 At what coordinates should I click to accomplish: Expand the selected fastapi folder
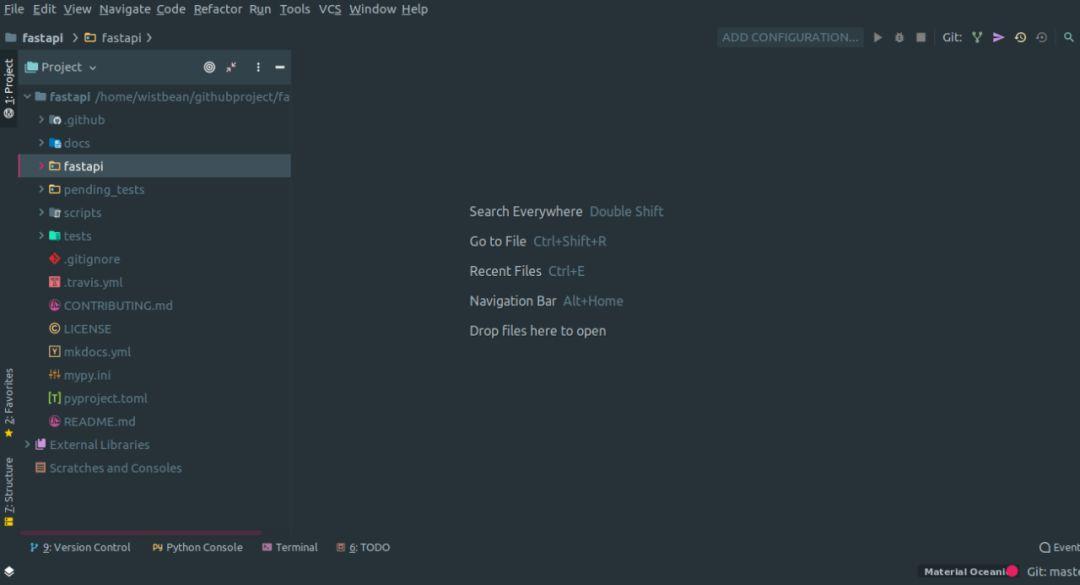pos(41,166)
